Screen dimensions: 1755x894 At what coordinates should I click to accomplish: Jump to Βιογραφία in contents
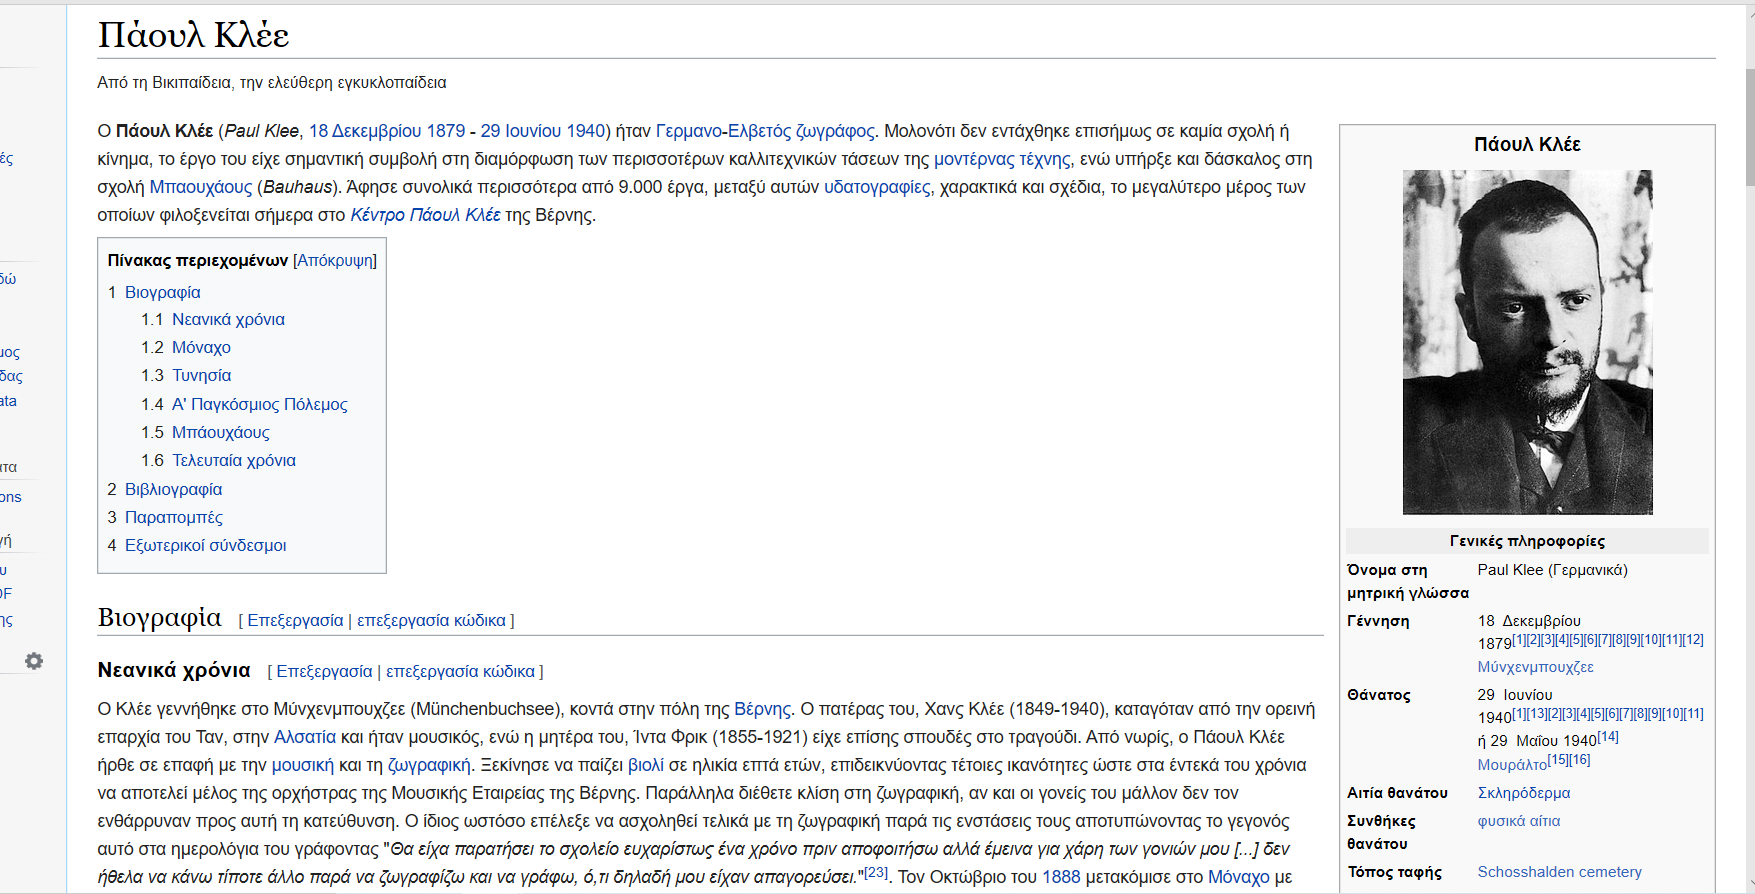click(x=162, y=292)
